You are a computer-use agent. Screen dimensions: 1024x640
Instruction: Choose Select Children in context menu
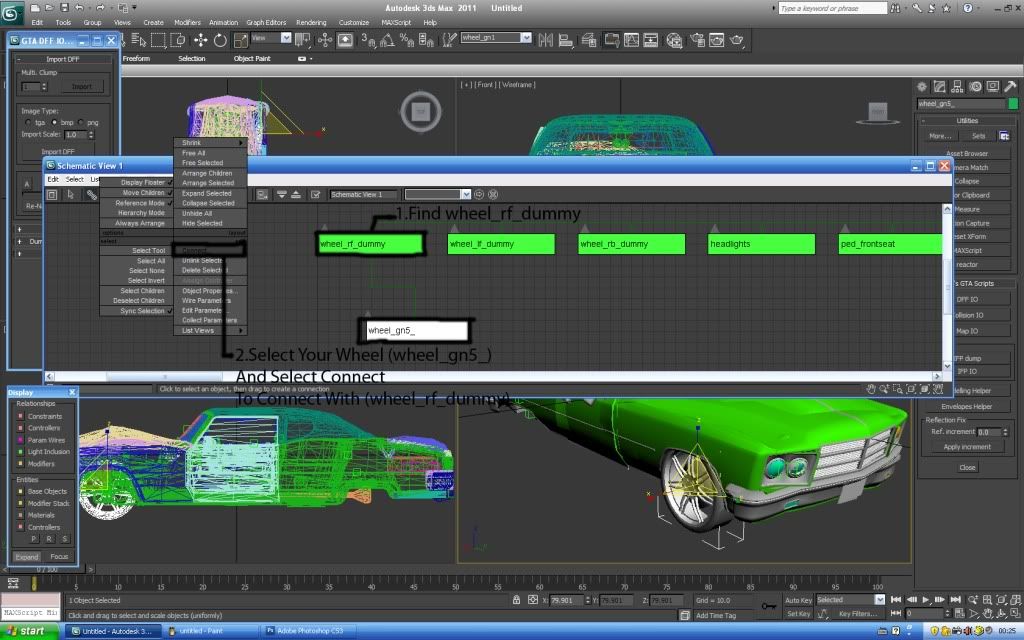tap(136, 291)
